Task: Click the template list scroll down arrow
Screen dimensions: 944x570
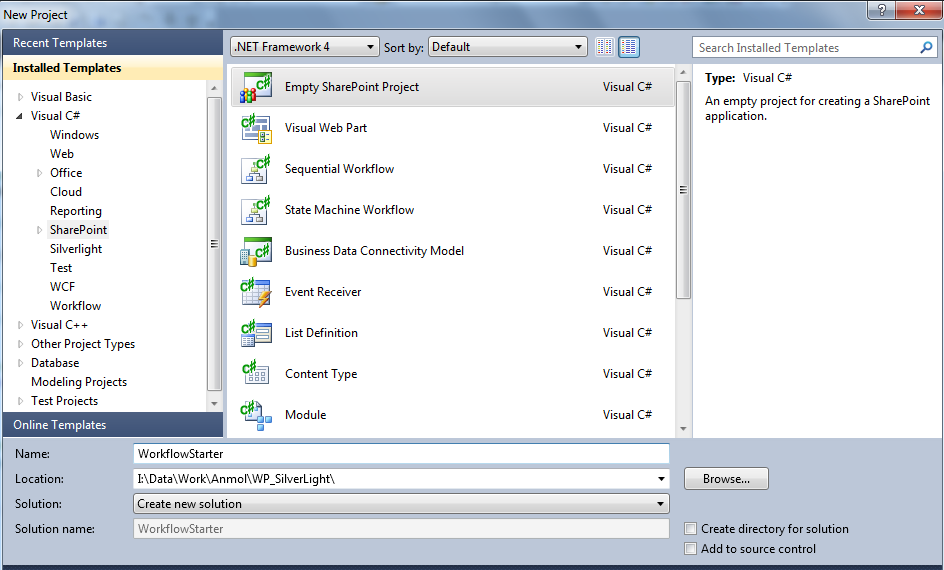Action: 683,429
